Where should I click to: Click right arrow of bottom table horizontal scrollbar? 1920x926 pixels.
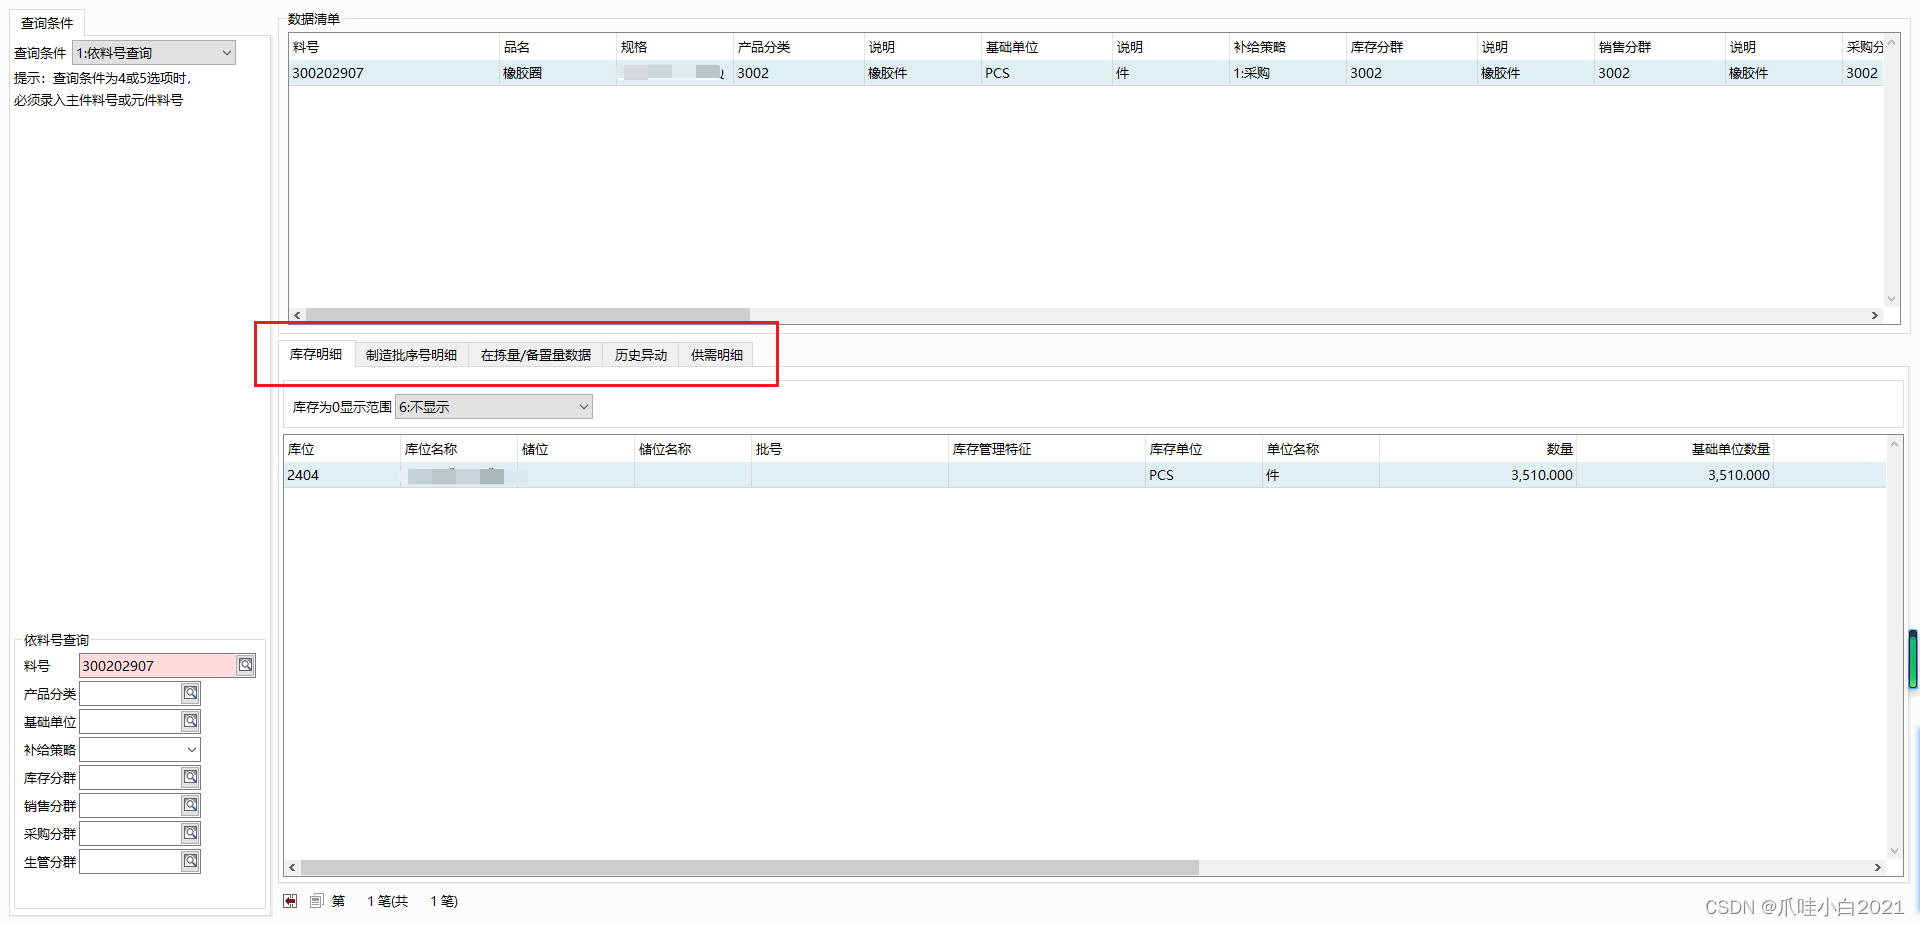coord(1877,867)
